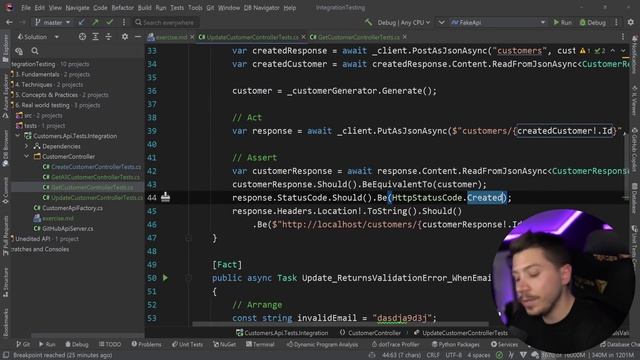The width and height of the screenshot is (640, 360).
Task: Collapse the CustomerController folder
Action: coord(27,156)
